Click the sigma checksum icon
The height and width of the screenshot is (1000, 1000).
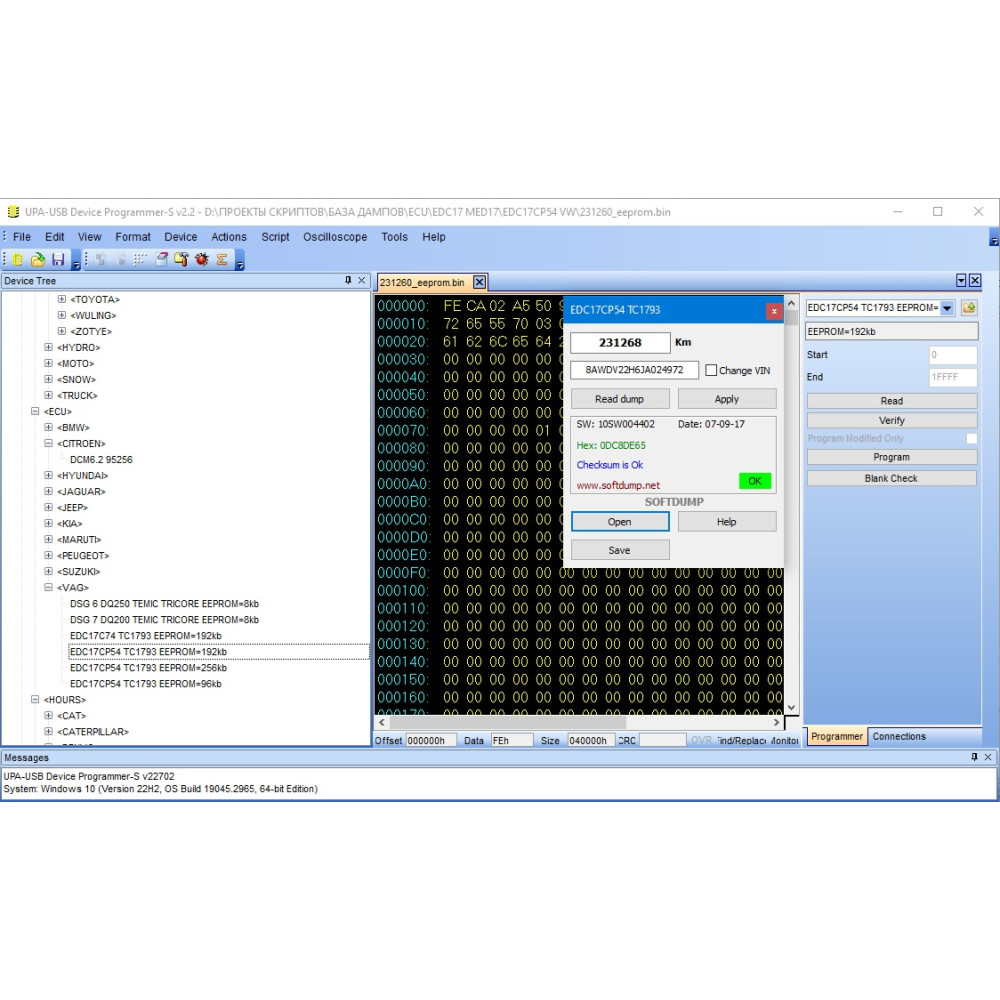(222, 260)
